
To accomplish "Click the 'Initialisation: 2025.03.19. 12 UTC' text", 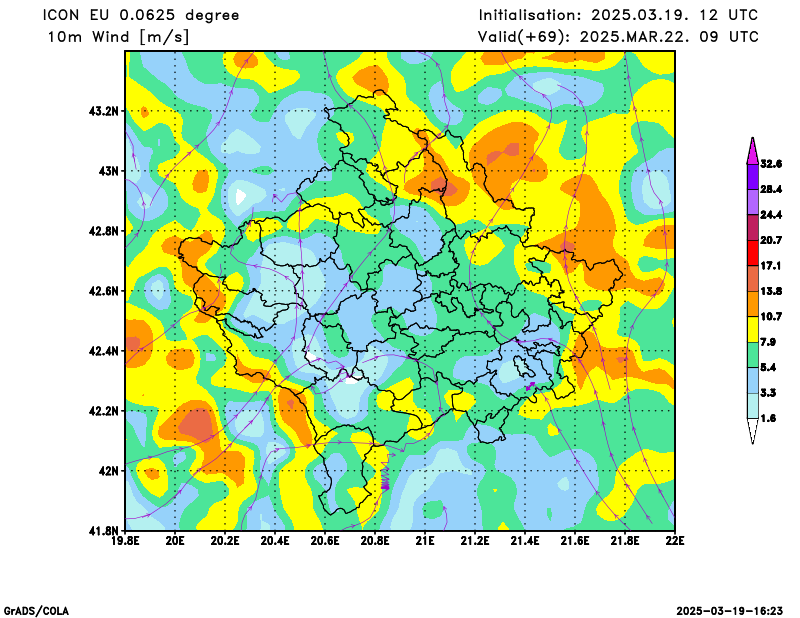I will click(x=618, y=15).
